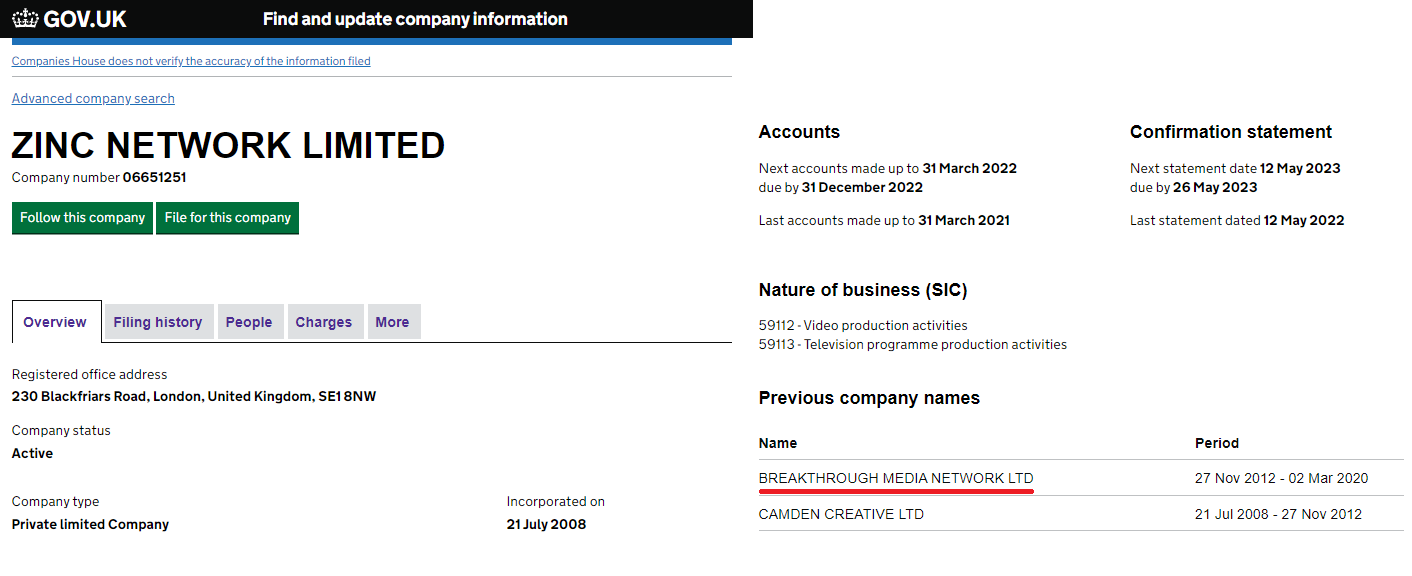Click File for this company button
This screenshot has height=576, width=1412.
[x=227, y=218]
